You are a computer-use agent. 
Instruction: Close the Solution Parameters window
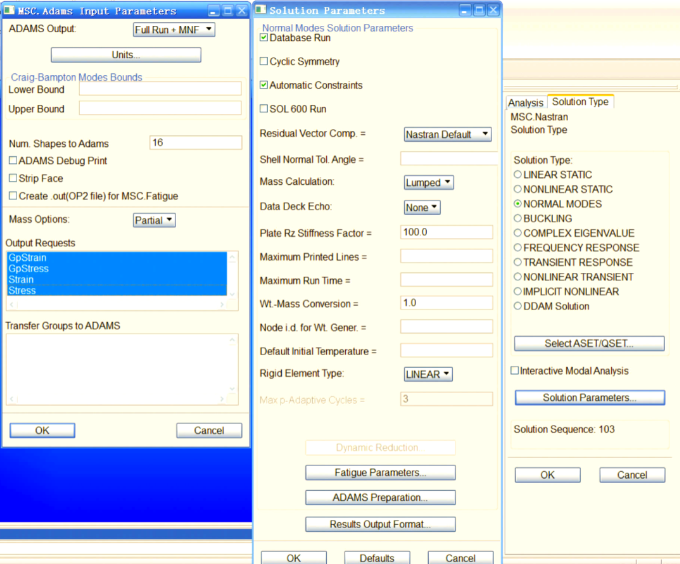(x=493, y=10)
